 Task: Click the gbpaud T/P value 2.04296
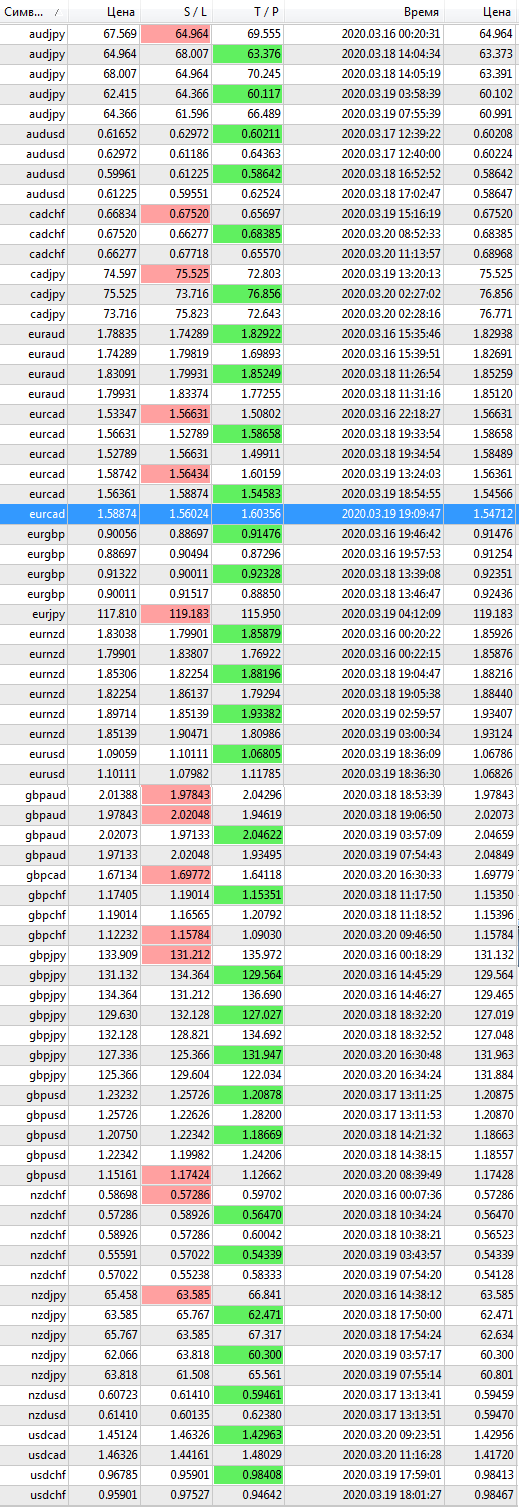(x=261, y=794)
